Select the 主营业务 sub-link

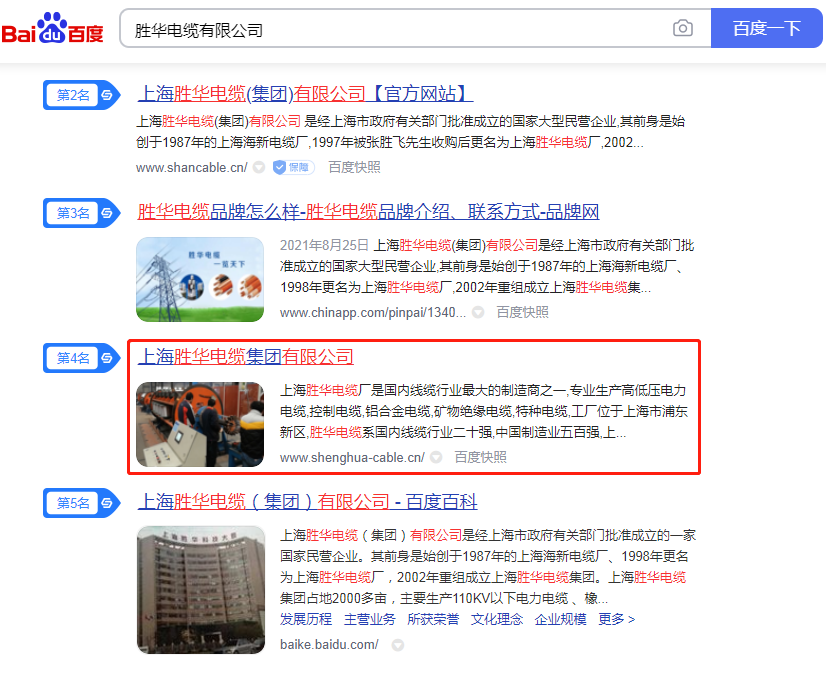[370, 619]
